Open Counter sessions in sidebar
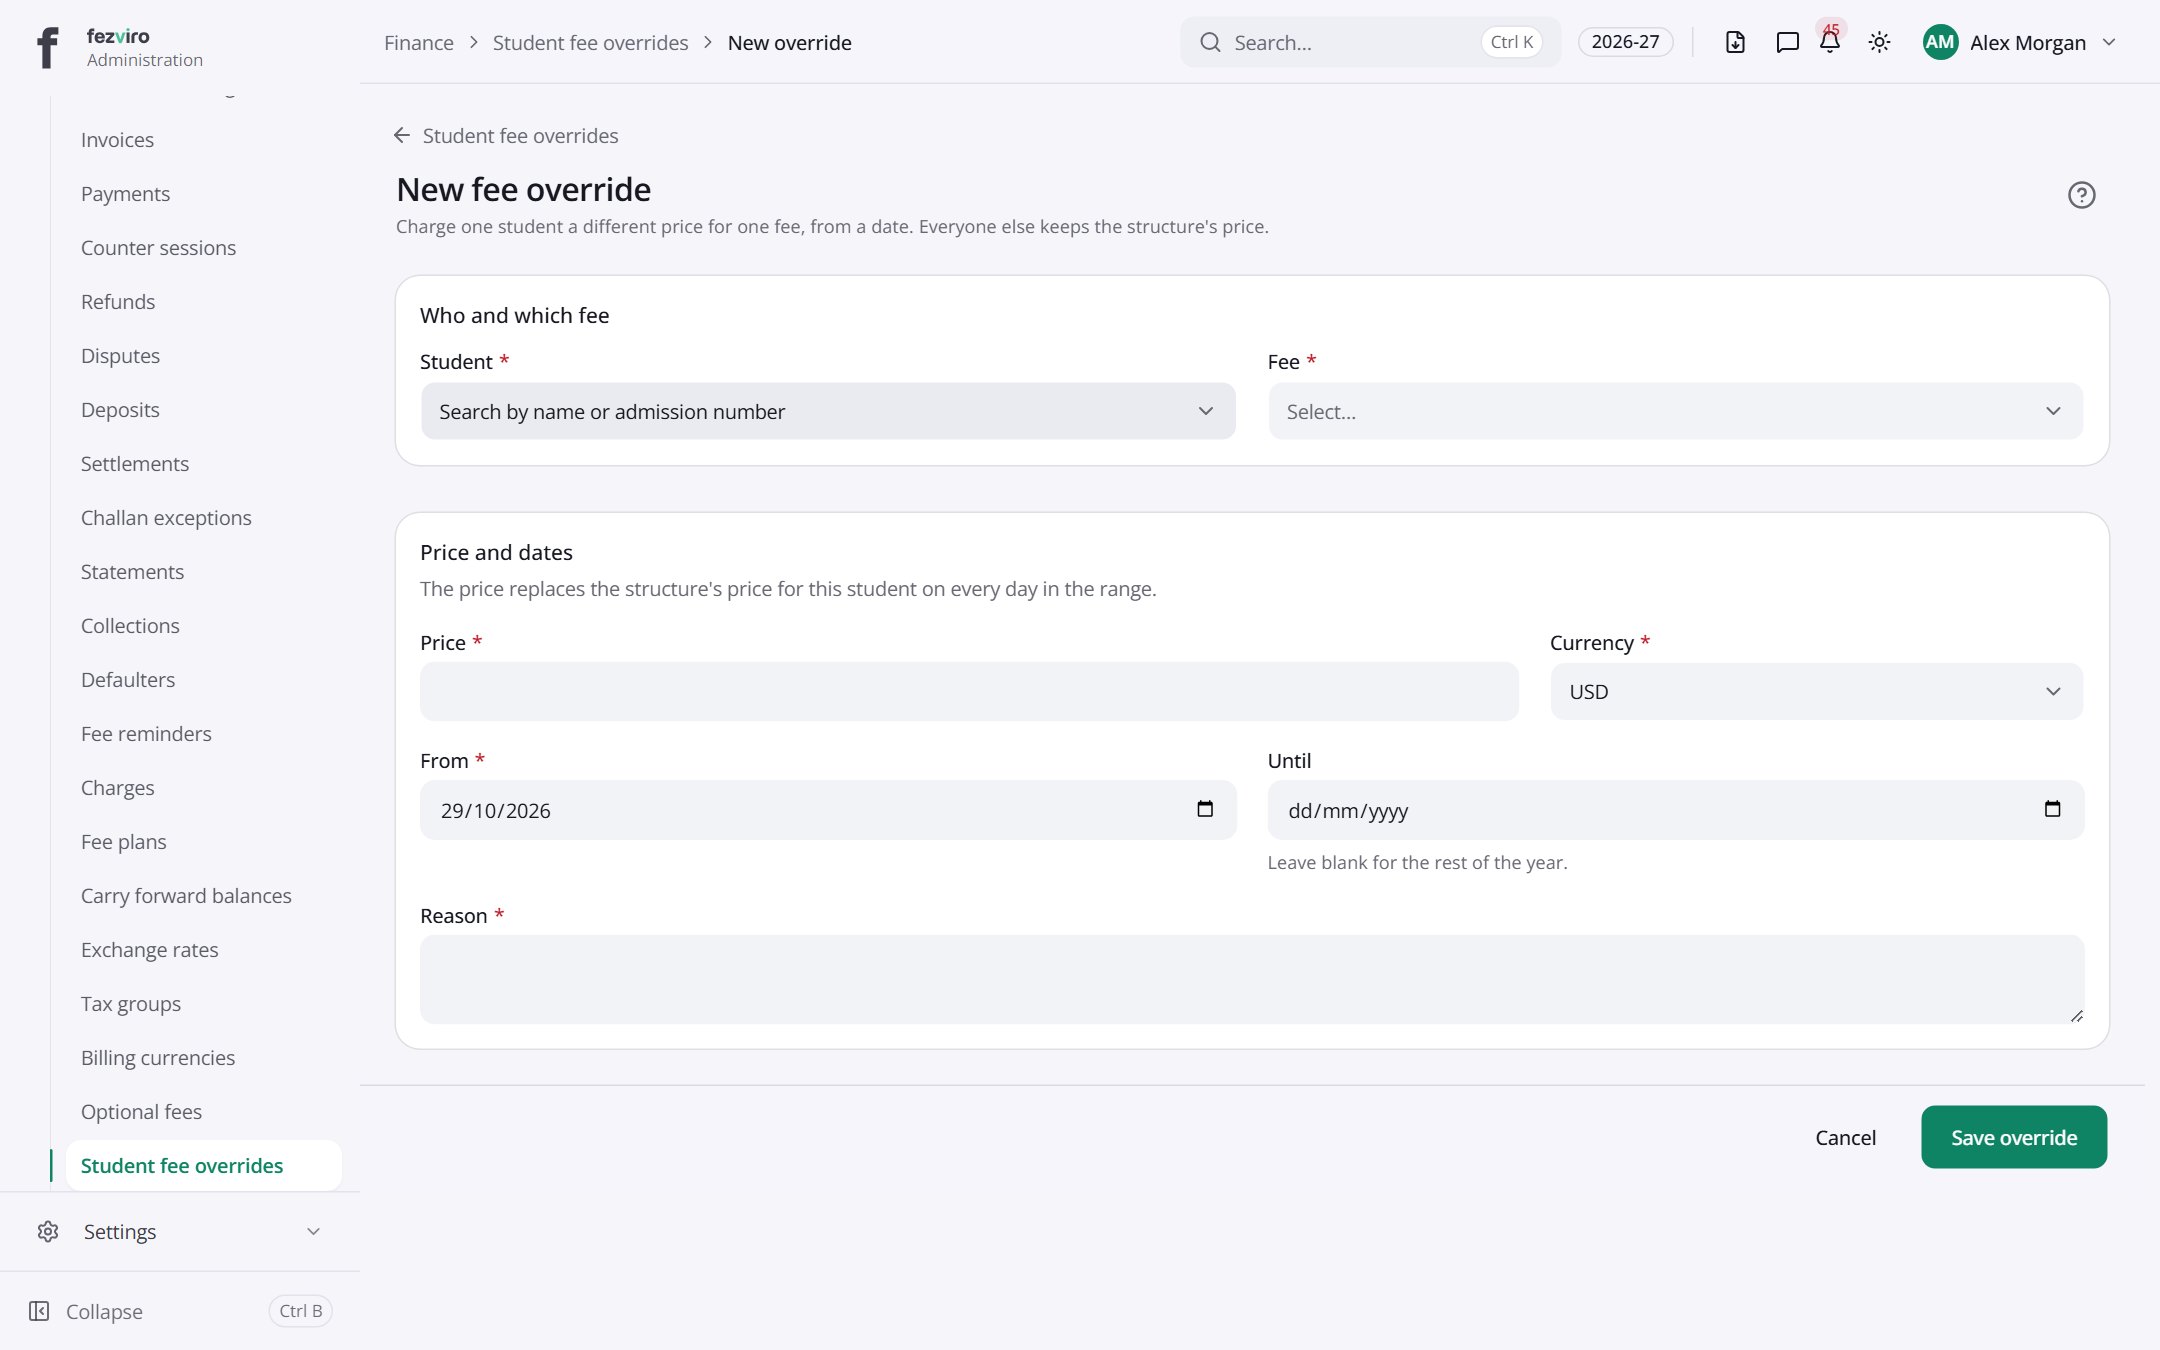Screen dimensions: 2160x1350 158,247
